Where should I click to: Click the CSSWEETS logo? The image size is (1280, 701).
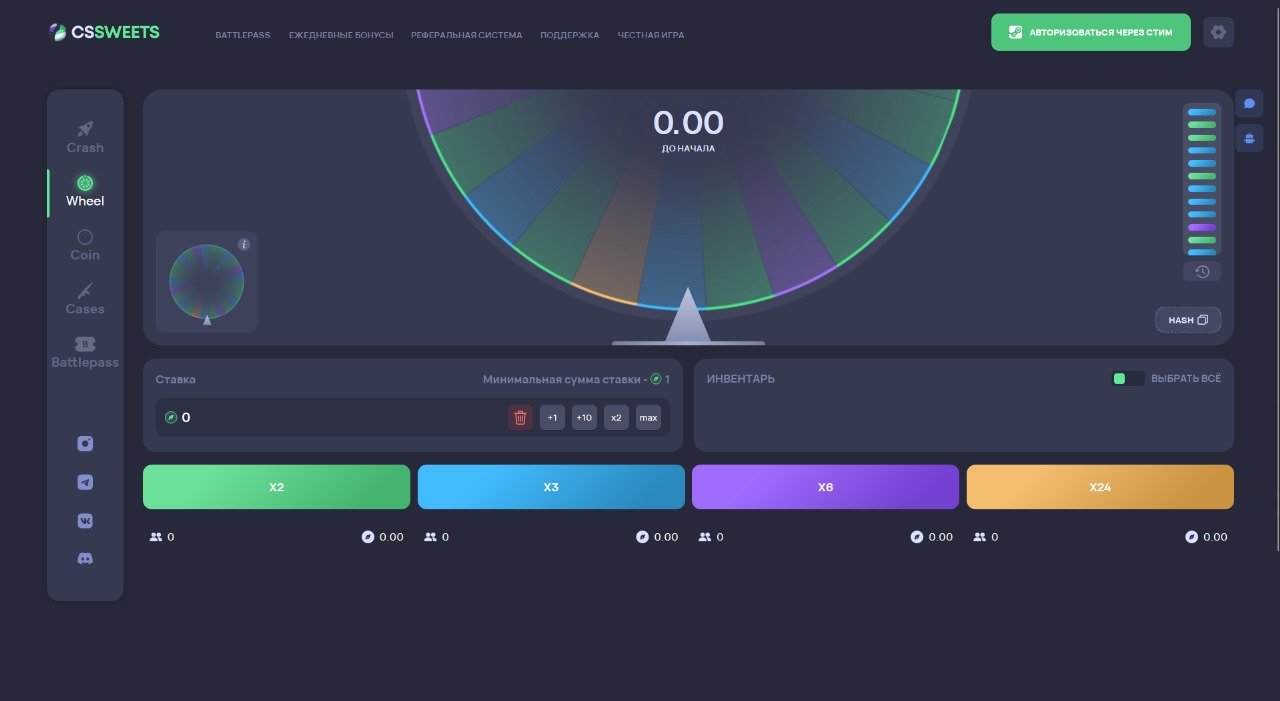pos(104,32)
